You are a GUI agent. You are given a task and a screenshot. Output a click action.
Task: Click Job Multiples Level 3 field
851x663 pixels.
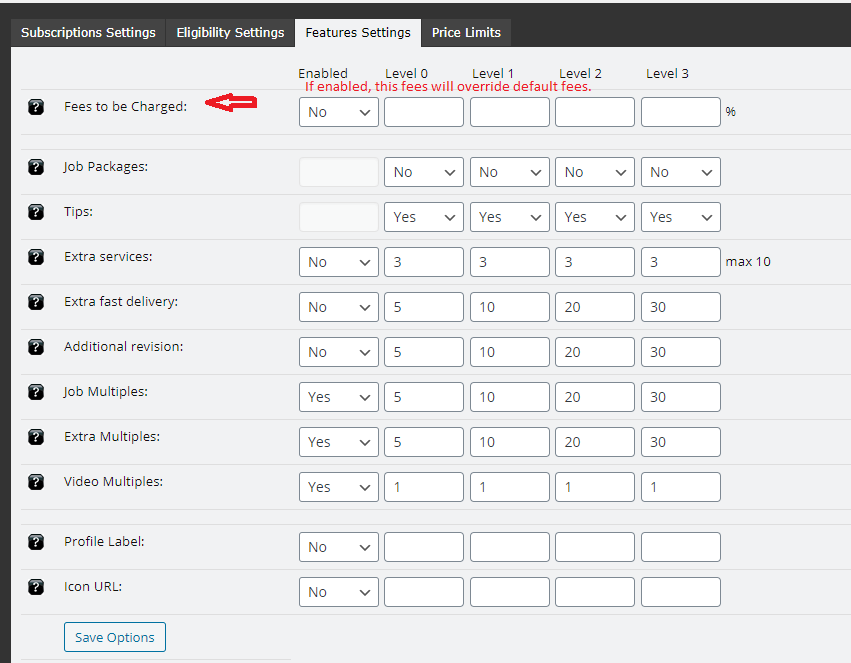tap(681, 398)
